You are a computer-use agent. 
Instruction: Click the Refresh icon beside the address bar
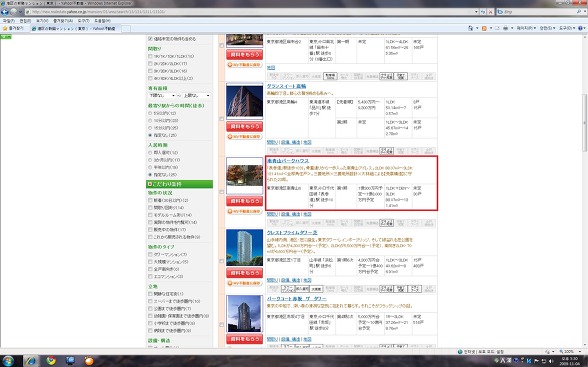483,12
